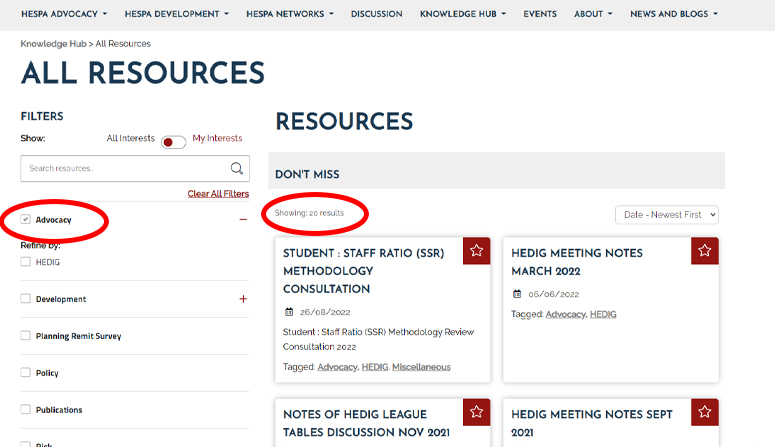Screen dimensions: 775x447
Task: Star the HEDIG Meeting Notes March 2022 card
Action: coord(705,251)
